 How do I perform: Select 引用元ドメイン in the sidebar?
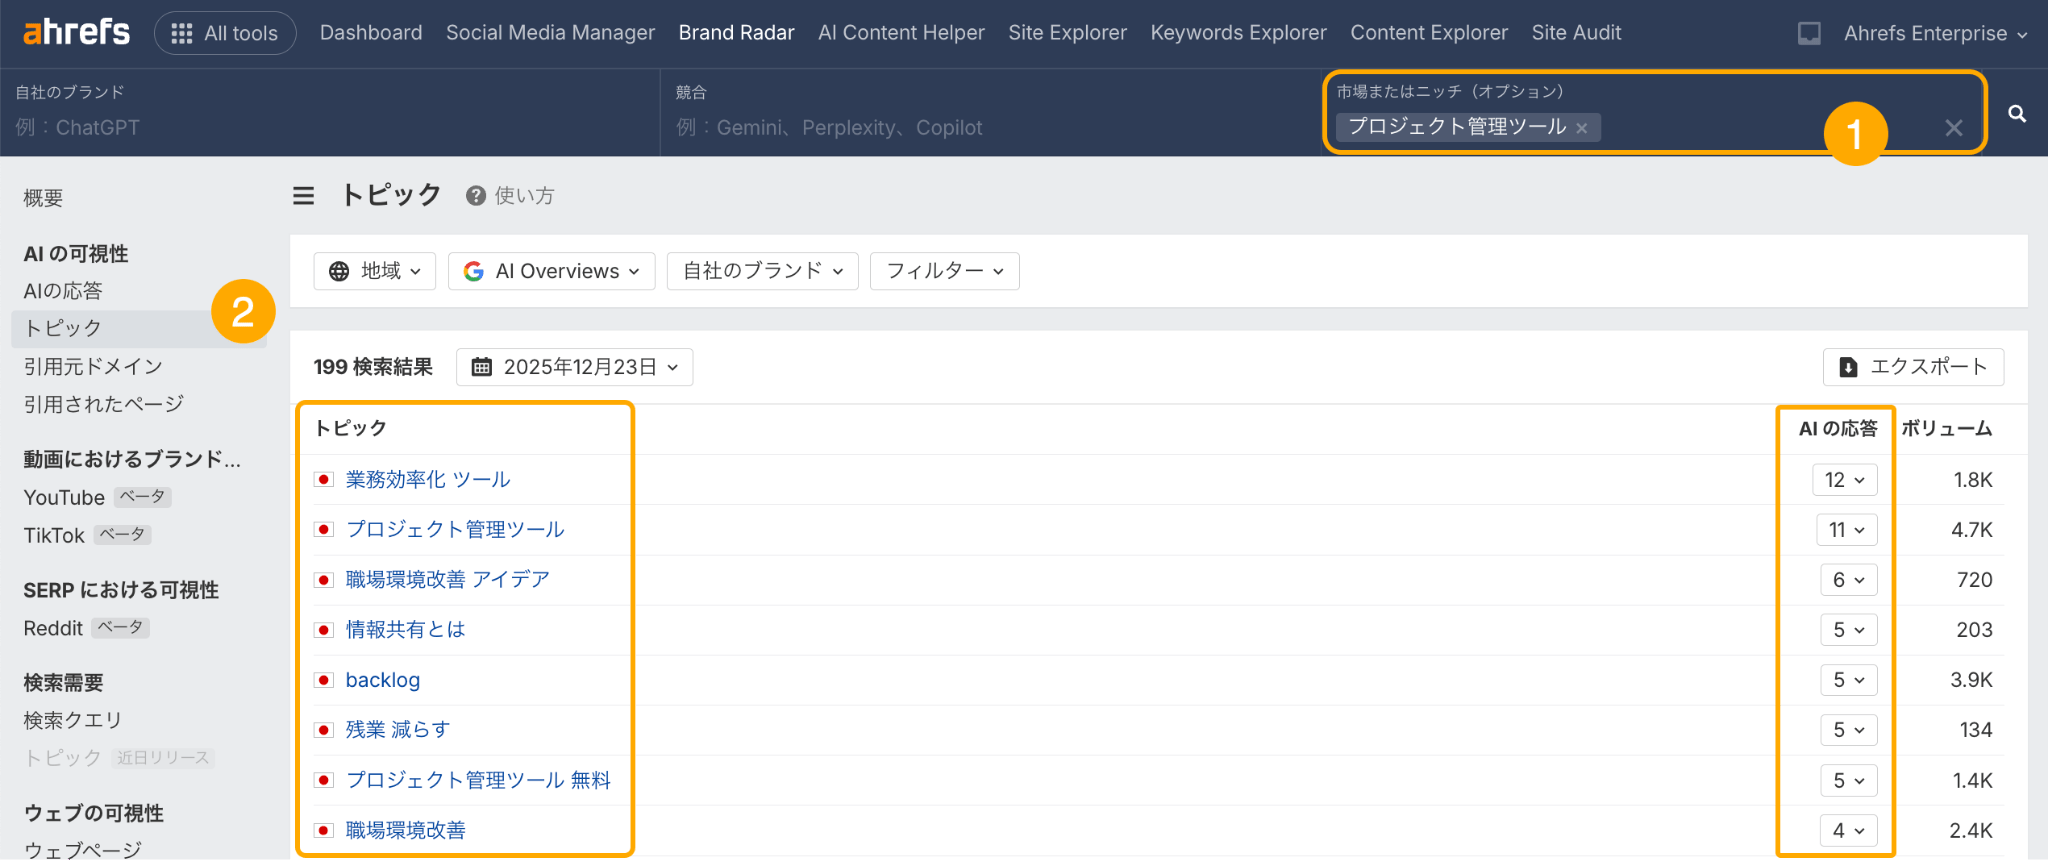(93, 366)
